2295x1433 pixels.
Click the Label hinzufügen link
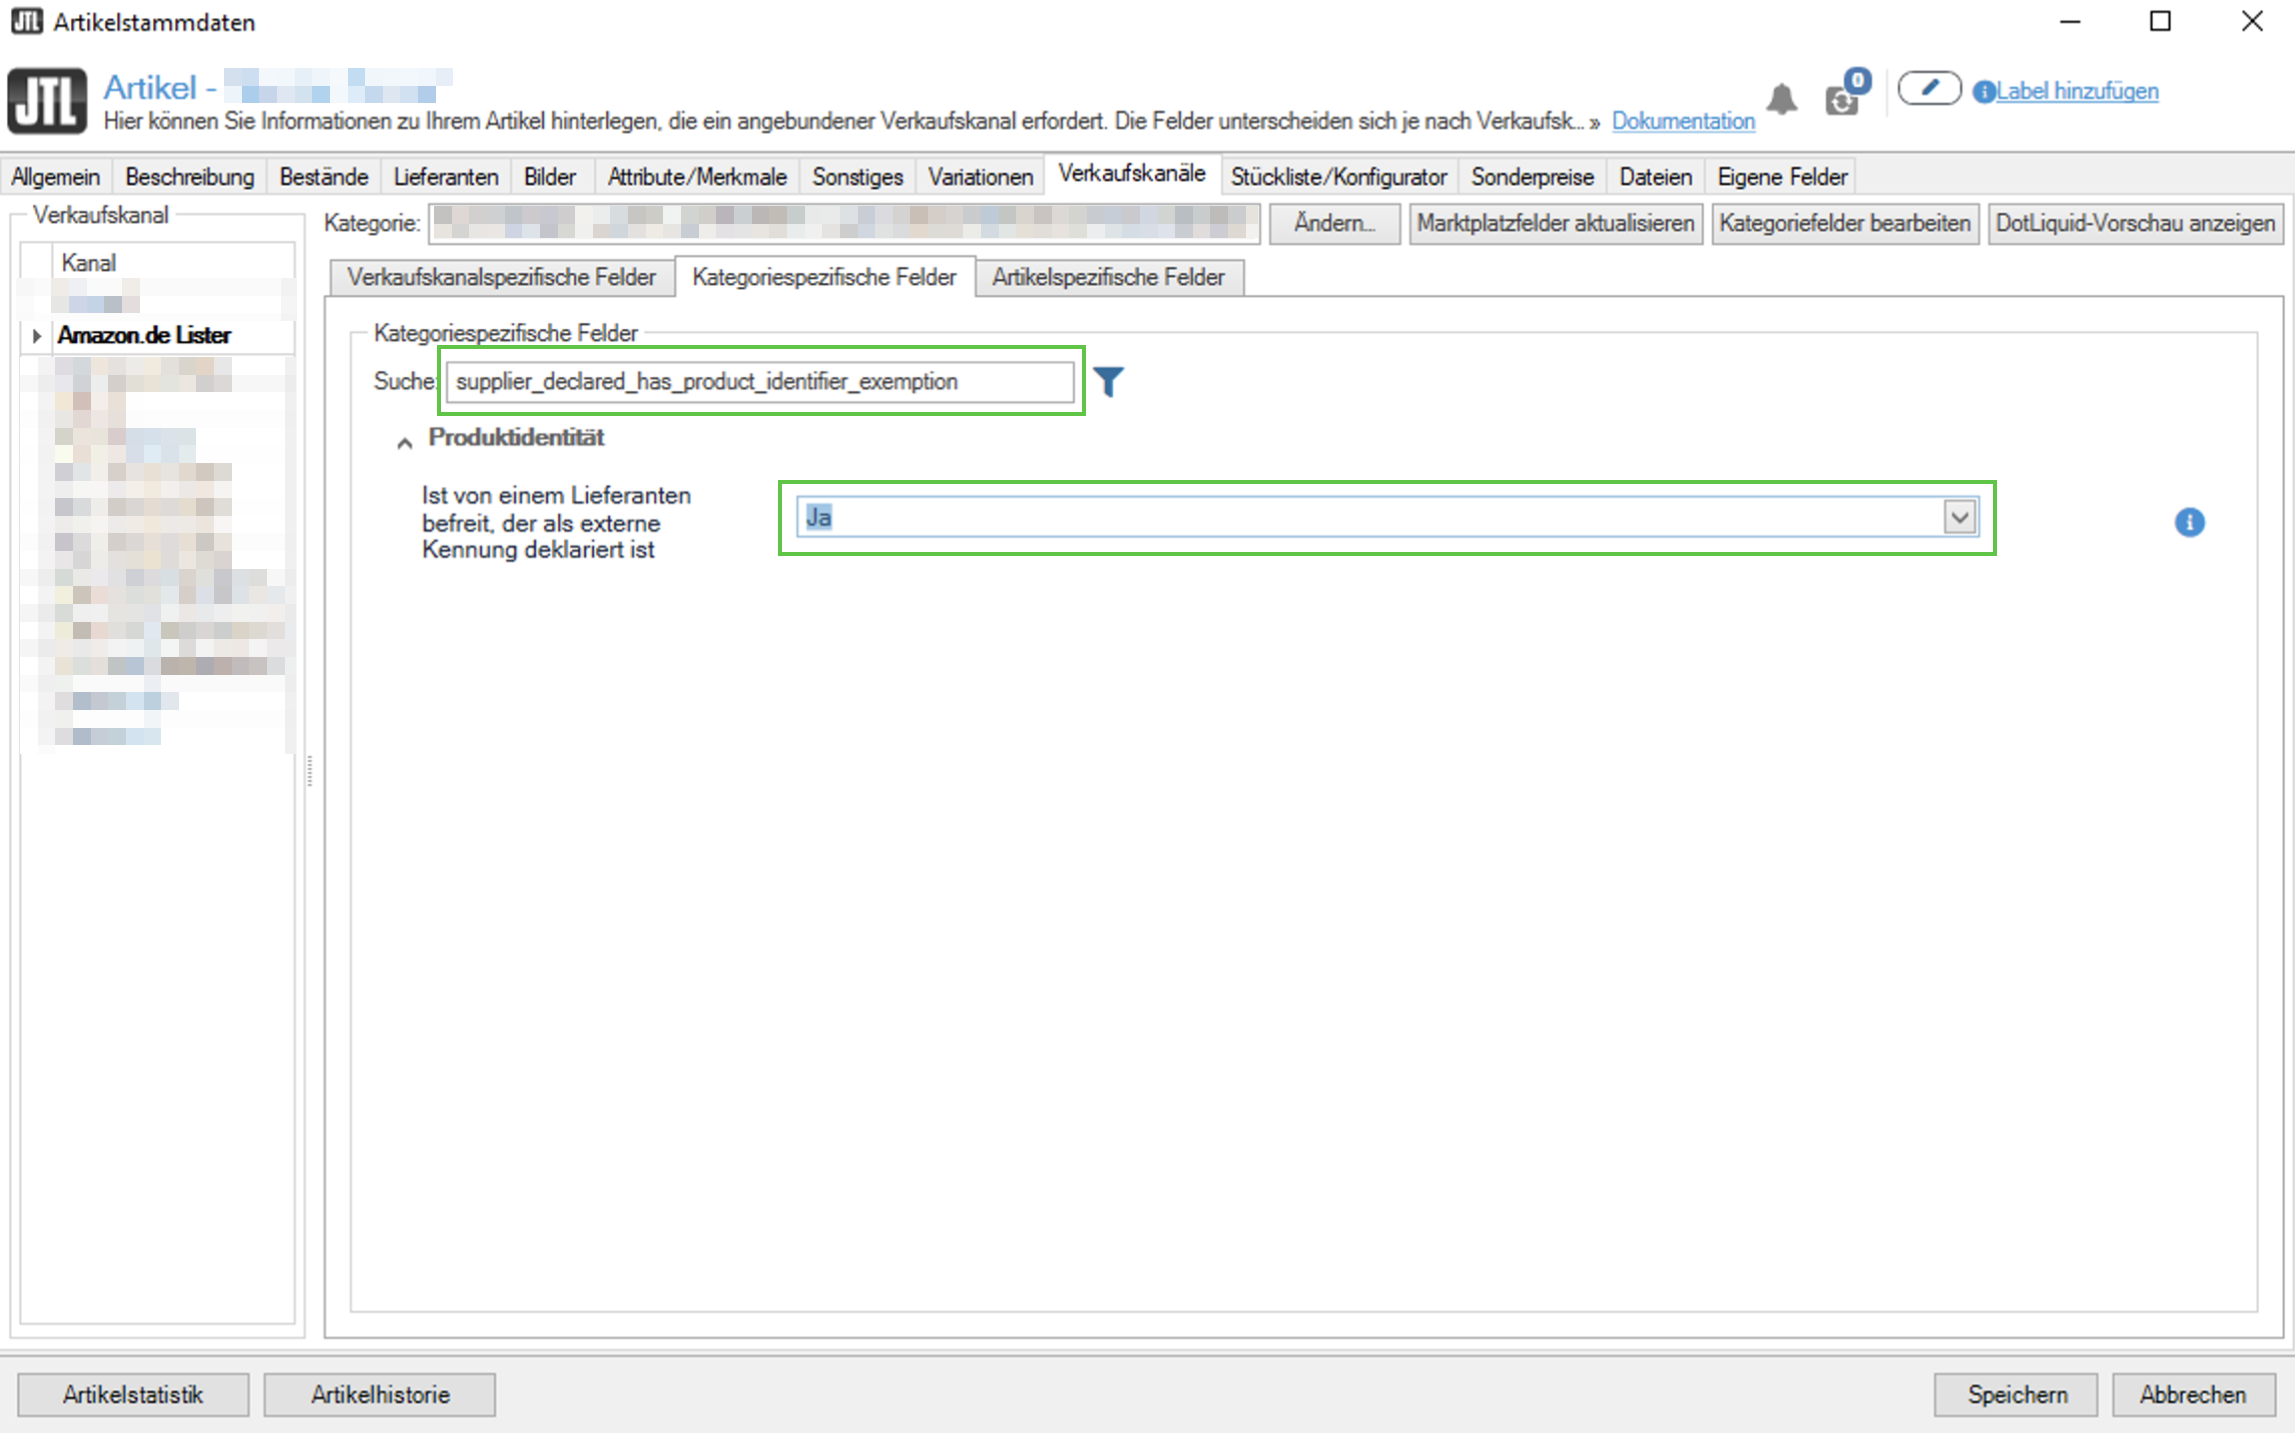pyautogui.click(x=2077, y=91)
